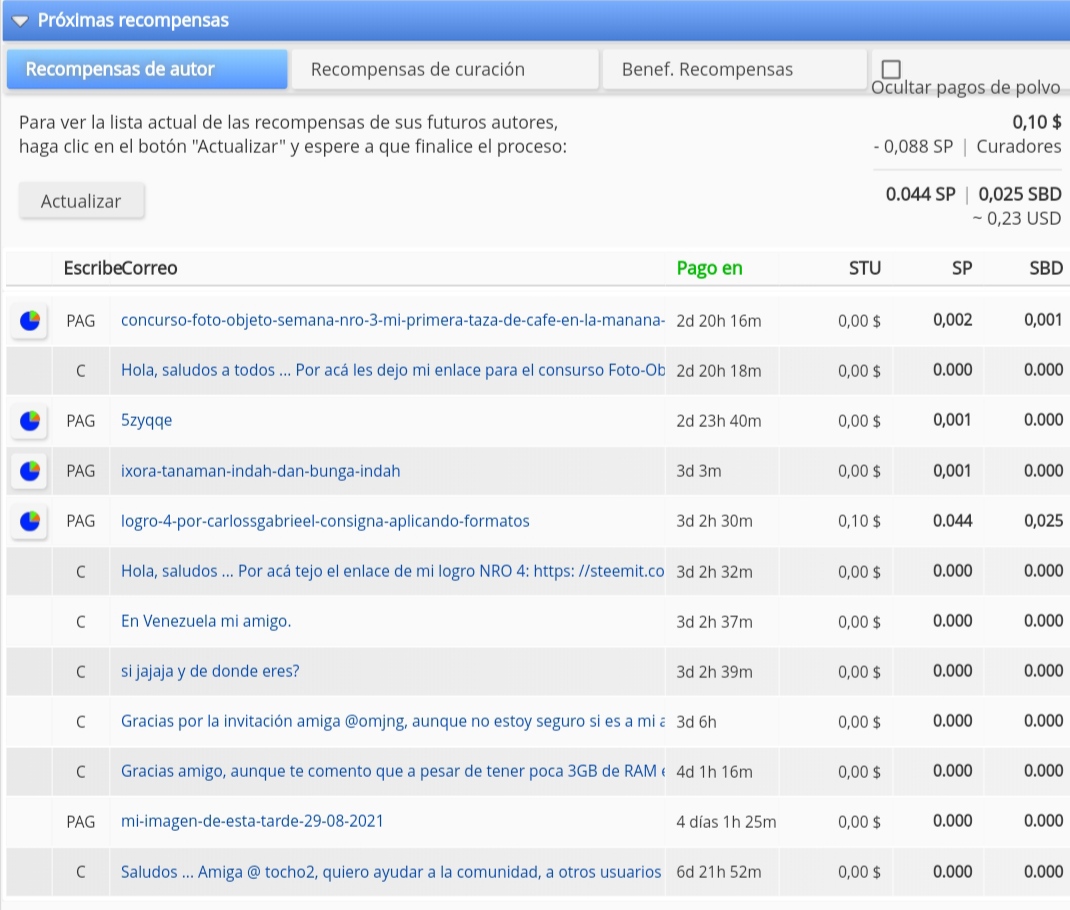Image resolution: width=1070 pixels, height=910 pixels.
Task: Open the 5zyqqe post link
Action: point(146,421)
